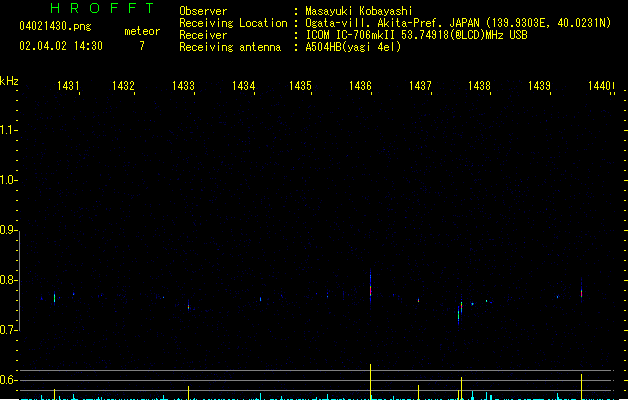Click the meteor count value 7
629x400 pixels.
pos(142,46)
